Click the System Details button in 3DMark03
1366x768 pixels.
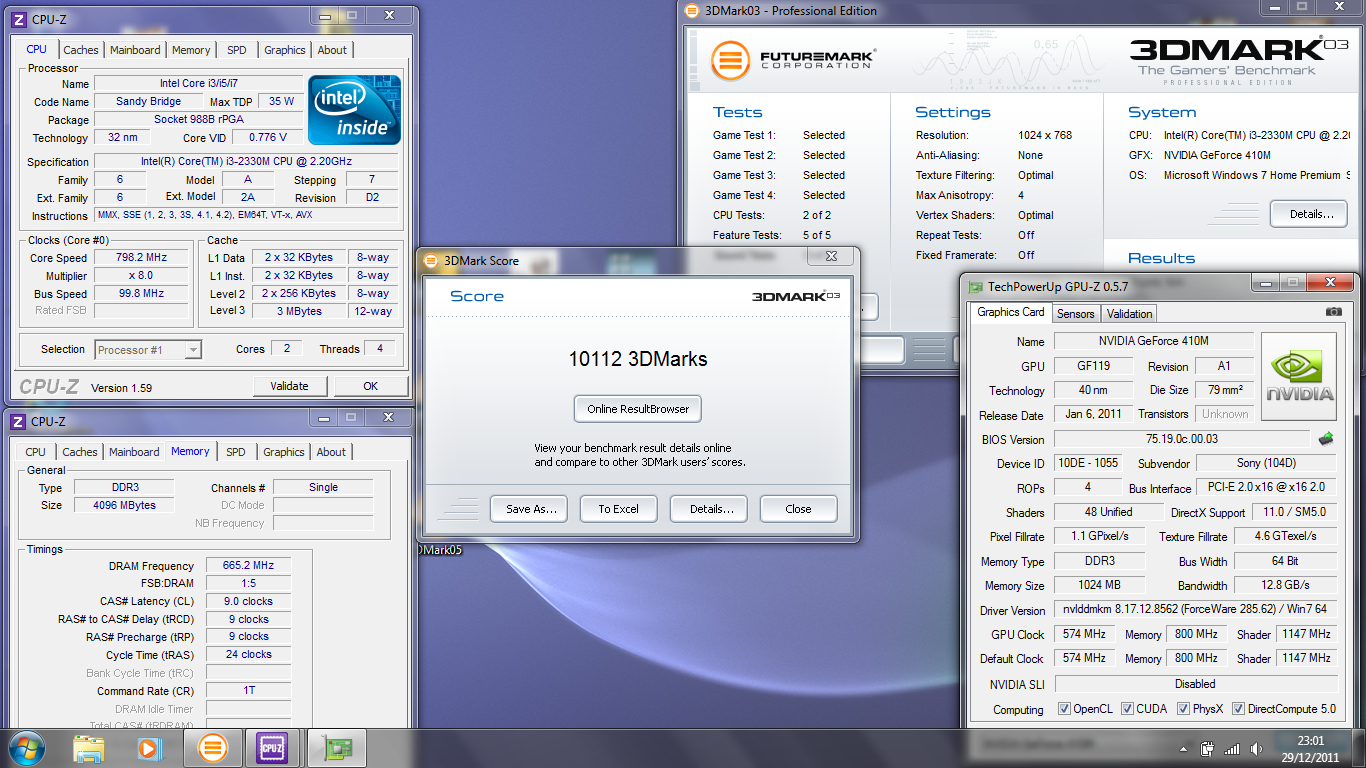pyautogui.click(x=1309, y=214)
